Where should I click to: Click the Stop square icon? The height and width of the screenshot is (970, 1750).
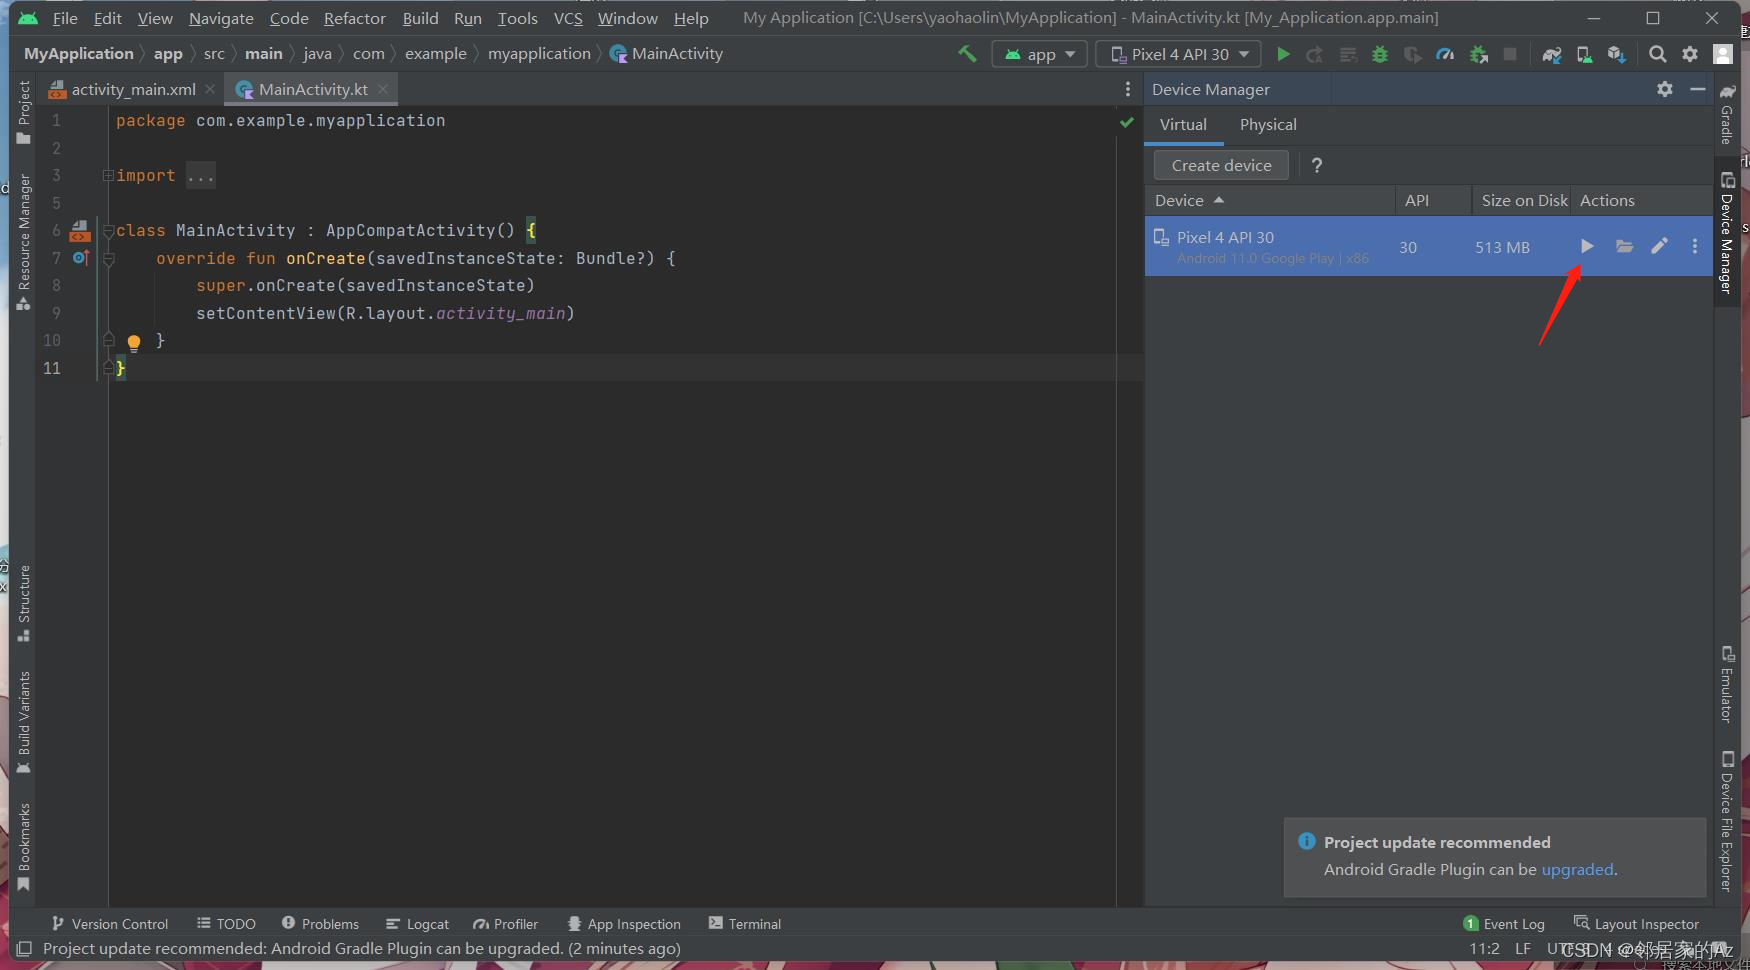pos(1510,54)
